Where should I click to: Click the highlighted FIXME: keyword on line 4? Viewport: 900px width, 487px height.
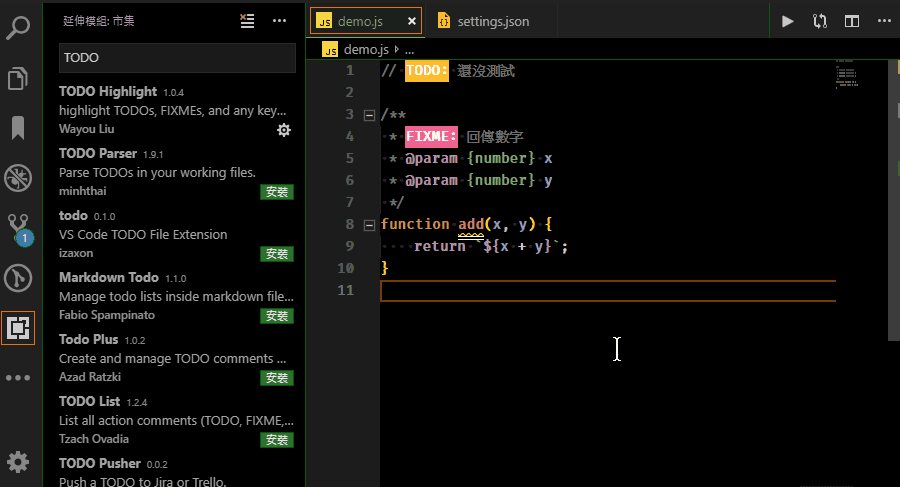(431, 137)
